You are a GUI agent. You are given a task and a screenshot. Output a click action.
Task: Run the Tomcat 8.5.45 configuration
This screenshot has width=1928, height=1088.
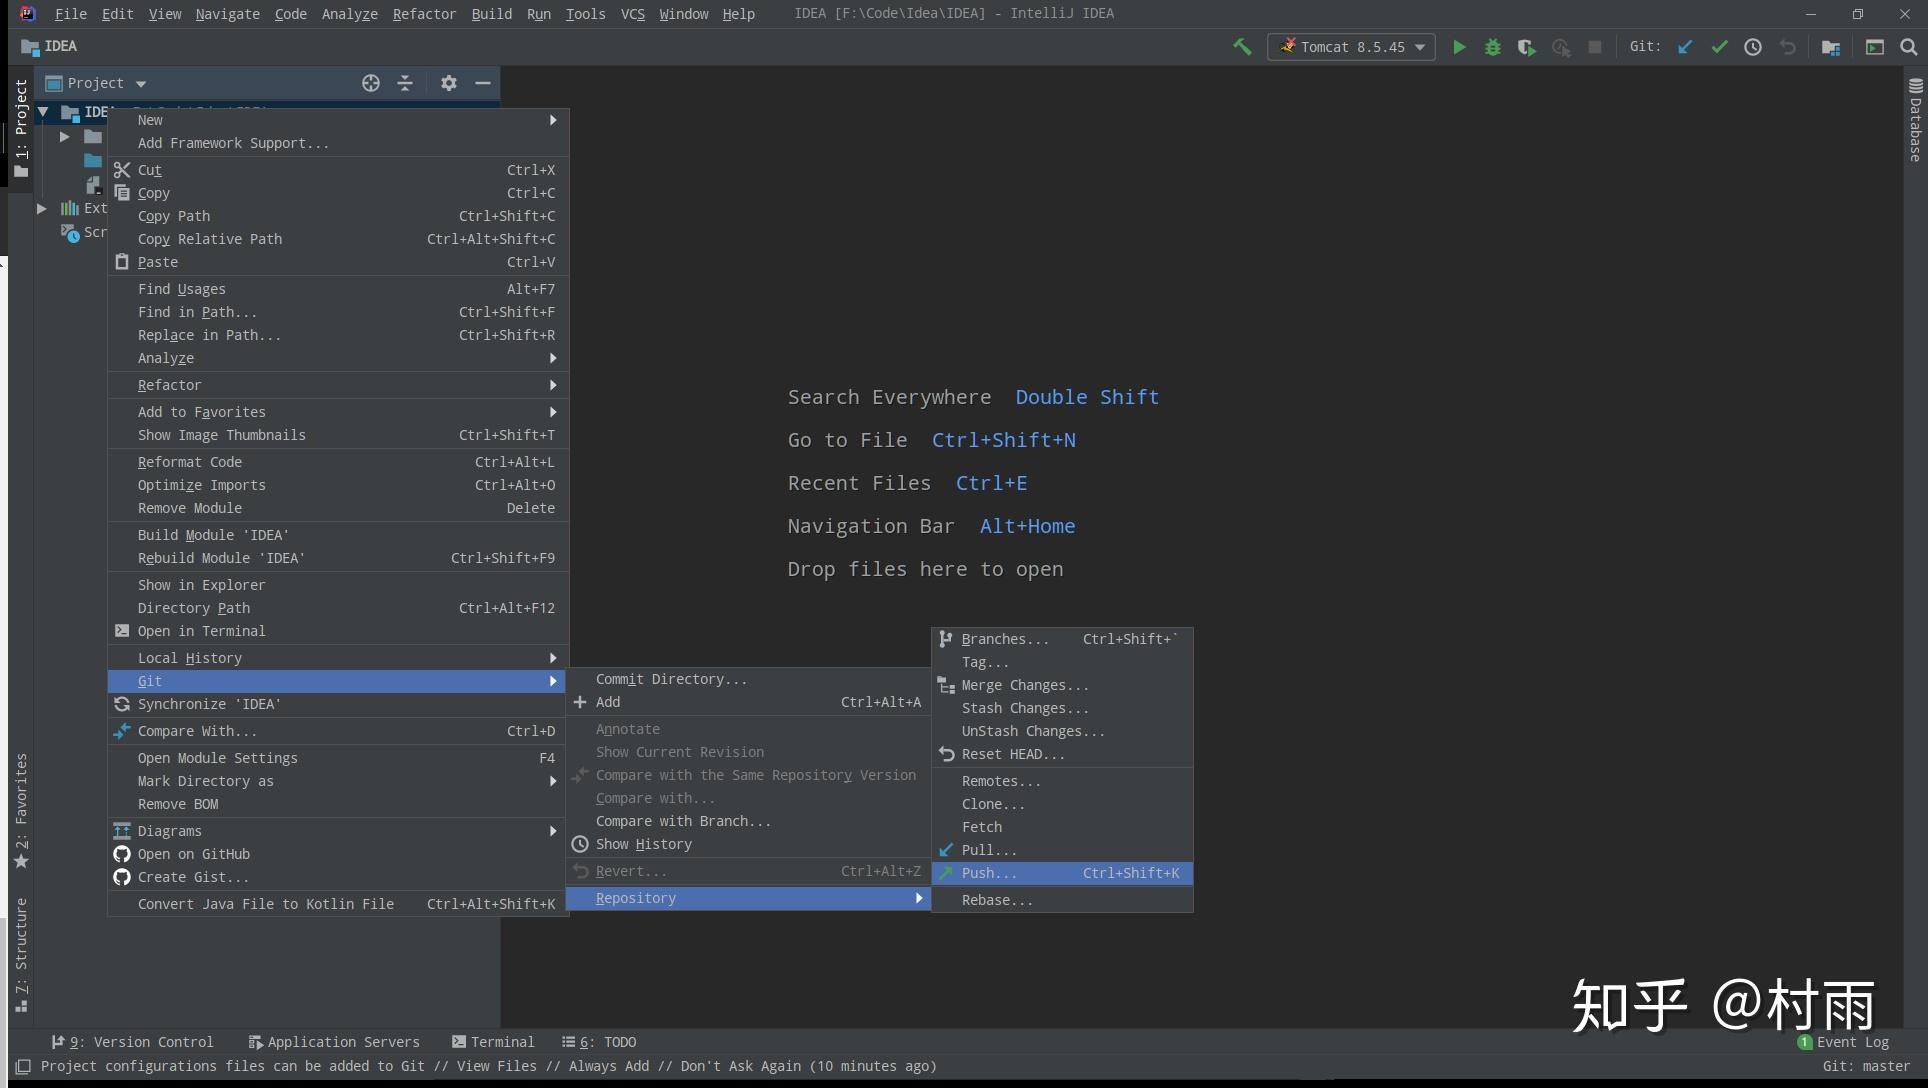point(1459,47)
